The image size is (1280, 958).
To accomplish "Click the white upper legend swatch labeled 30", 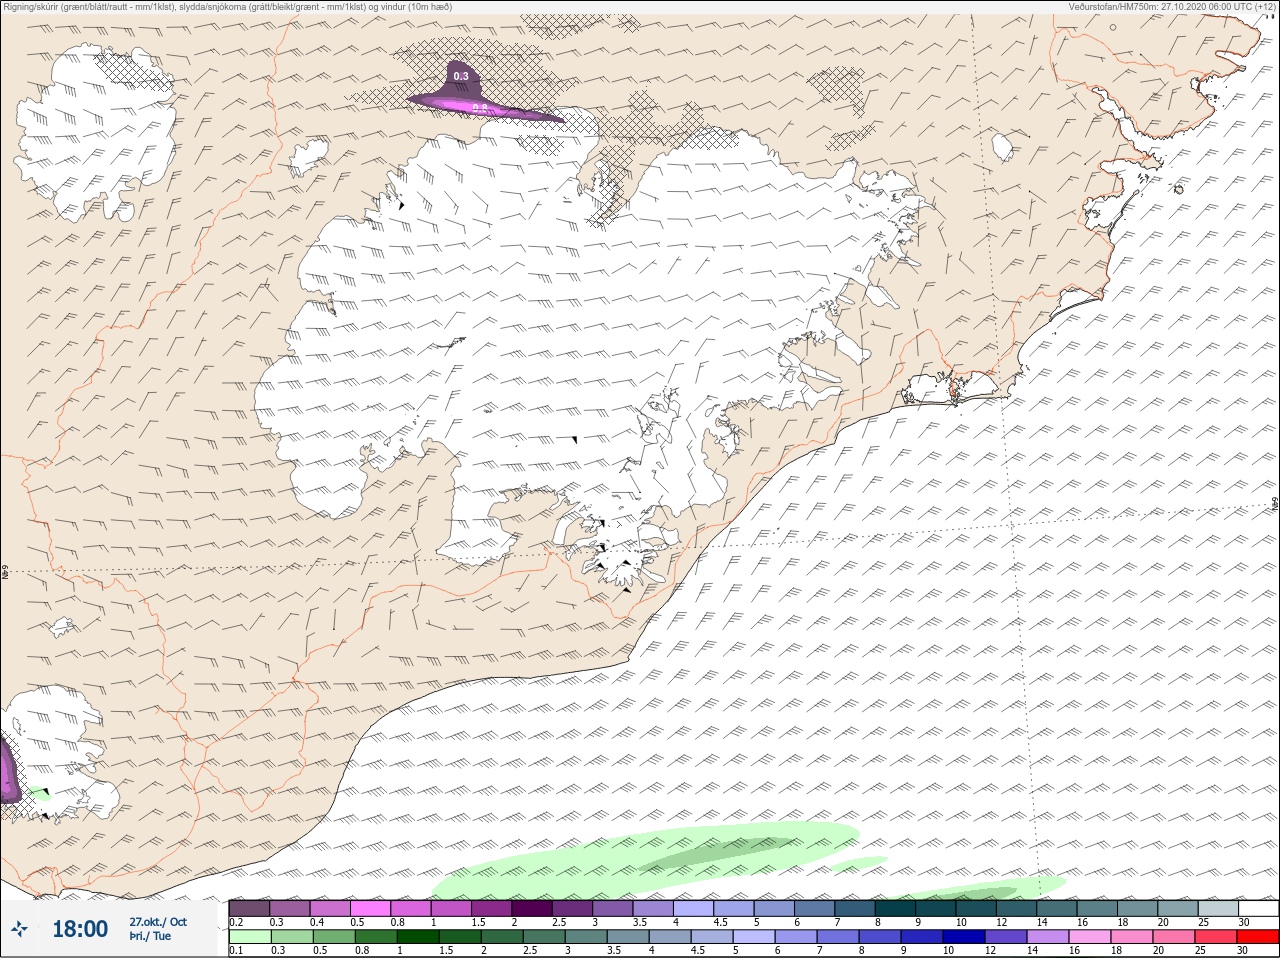I will coord(1258,908).
